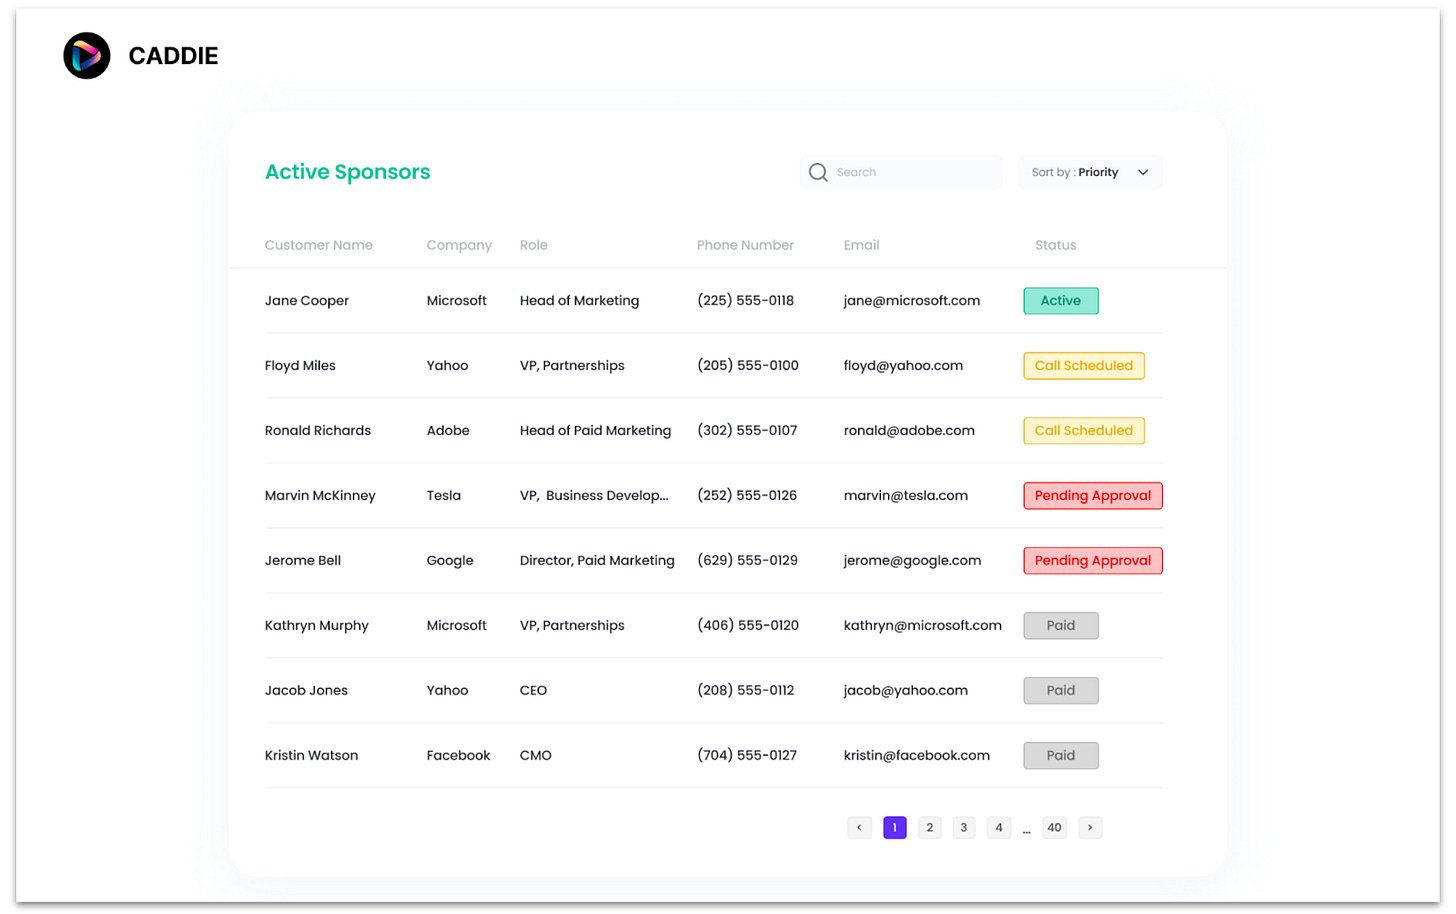Click the Phone Number column header
This screenshot has width=1456, height=914.
(x=745, y=245)
